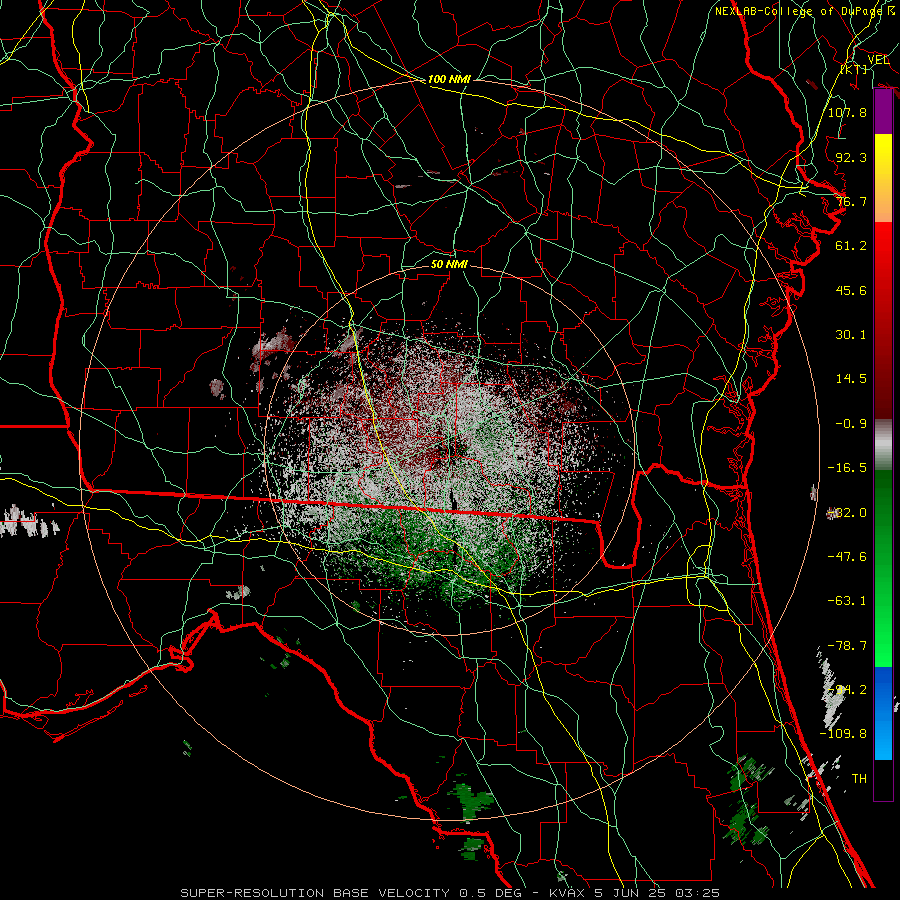Click the 61.2 legend value

tap(851, 246)
